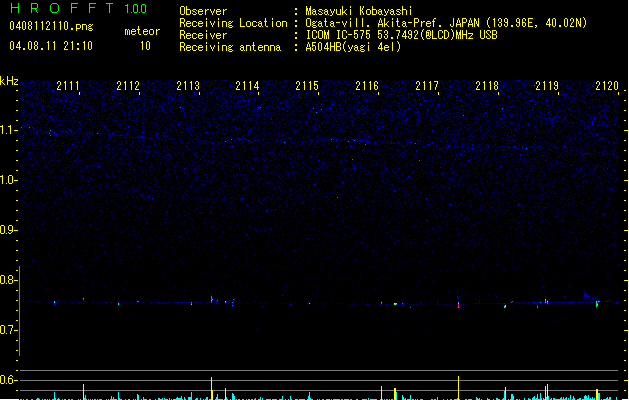Click the 0.9 kHz frequency label
Image resolution: width=629 pixels, height=400 pixels.
point(9,230)
